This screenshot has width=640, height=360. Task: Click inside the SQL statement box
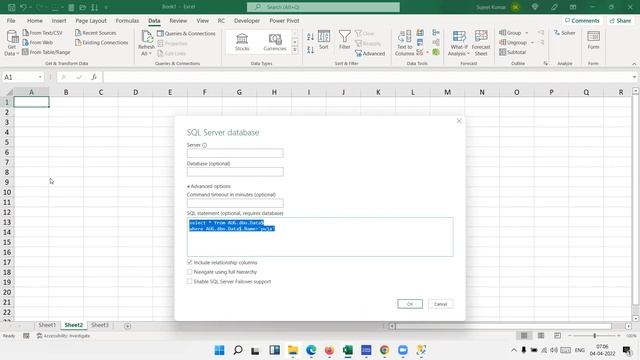coord(320,237)
